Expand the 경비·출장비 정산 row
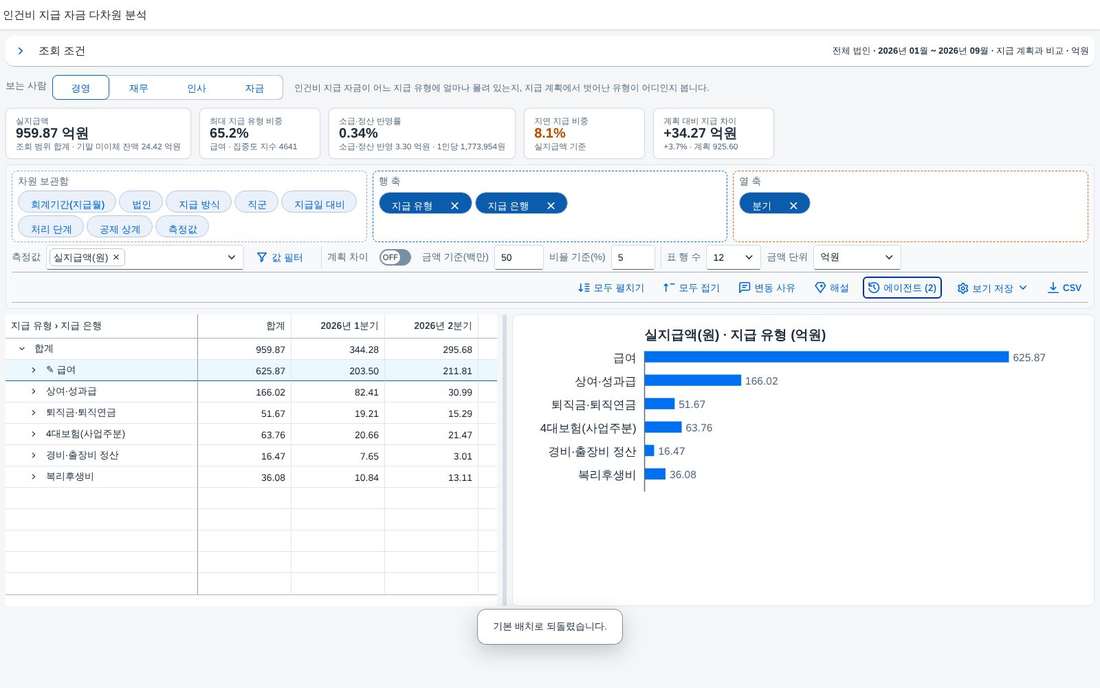1100x688 pixels. (33, 455)
